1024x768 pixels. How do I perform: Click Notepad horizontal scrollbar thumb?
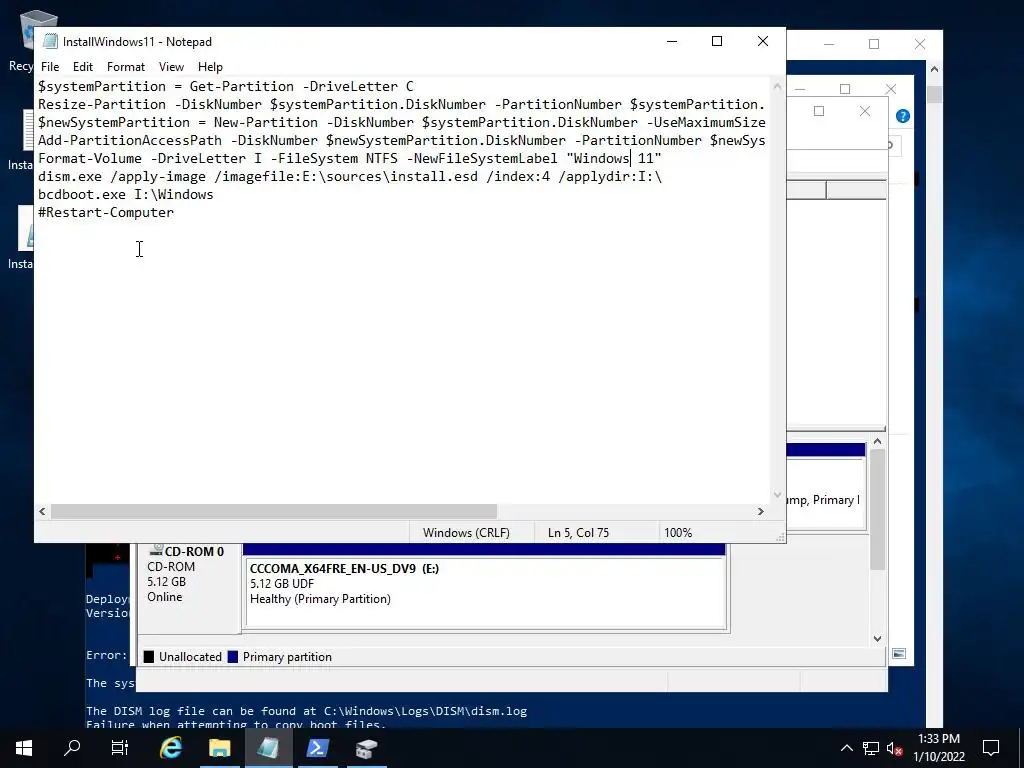pos(274,511)
